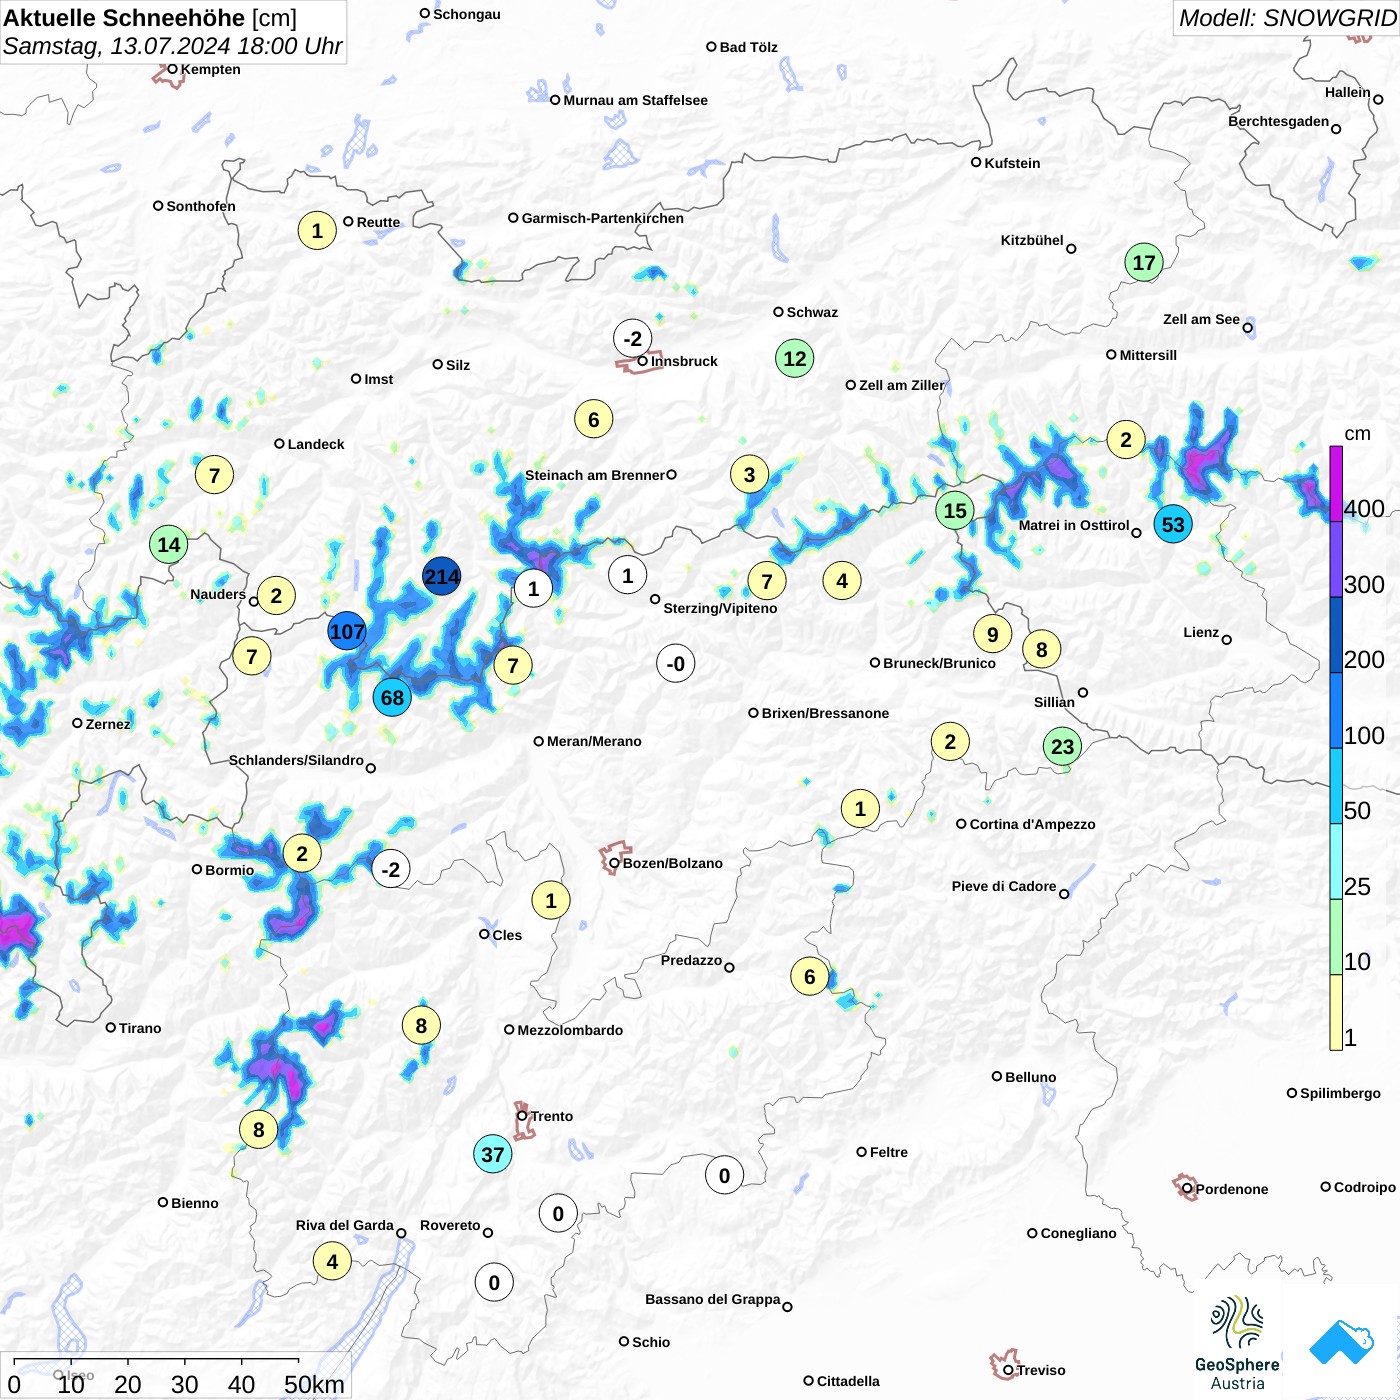
Task: Click the 68 cm station marker
Action: pyautogui.click(x=392, y=698)
